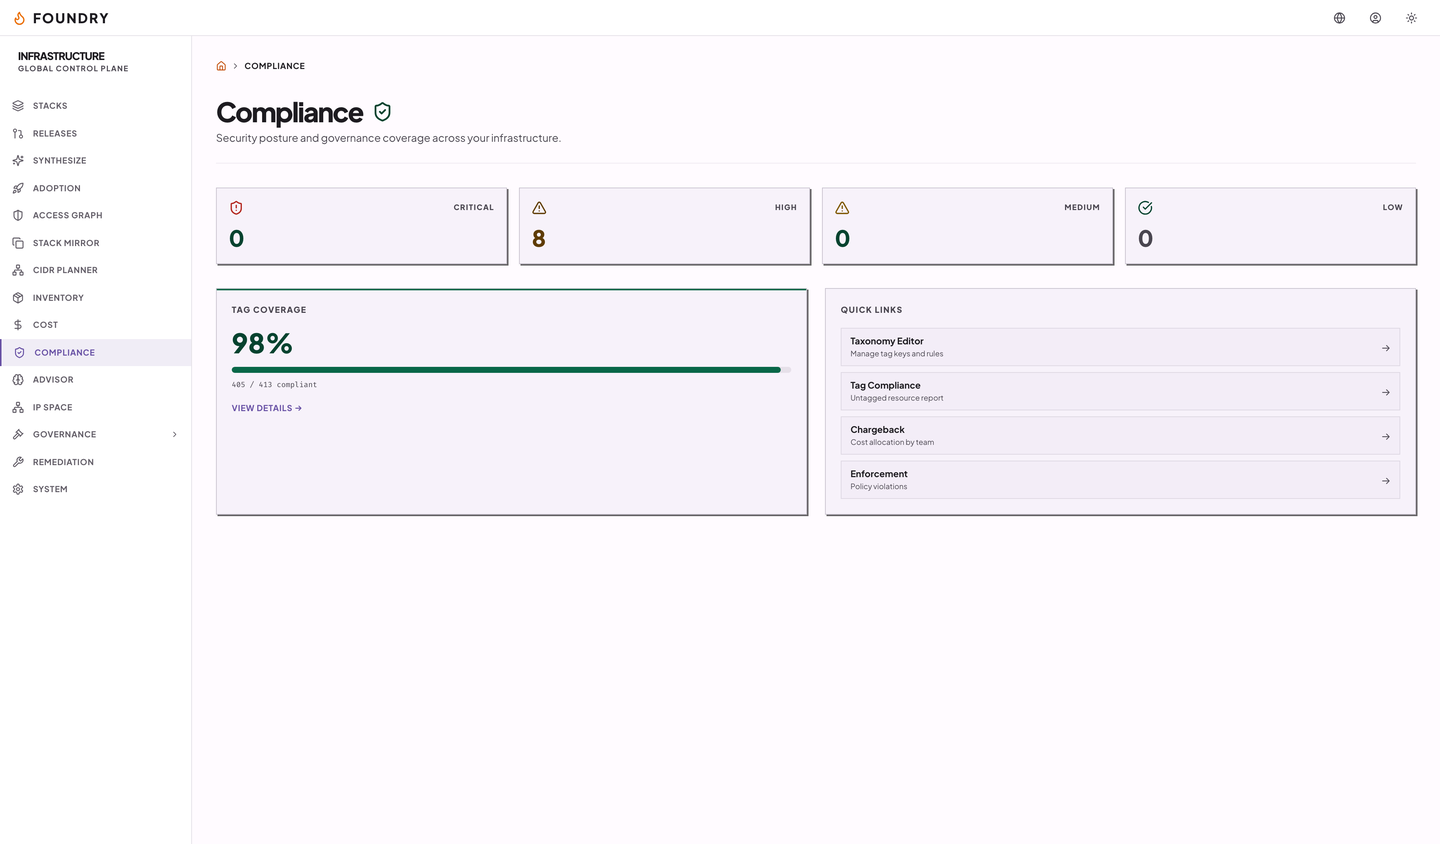
Task: Click the Access Graph shield icon
Action: tap(18, 215)
